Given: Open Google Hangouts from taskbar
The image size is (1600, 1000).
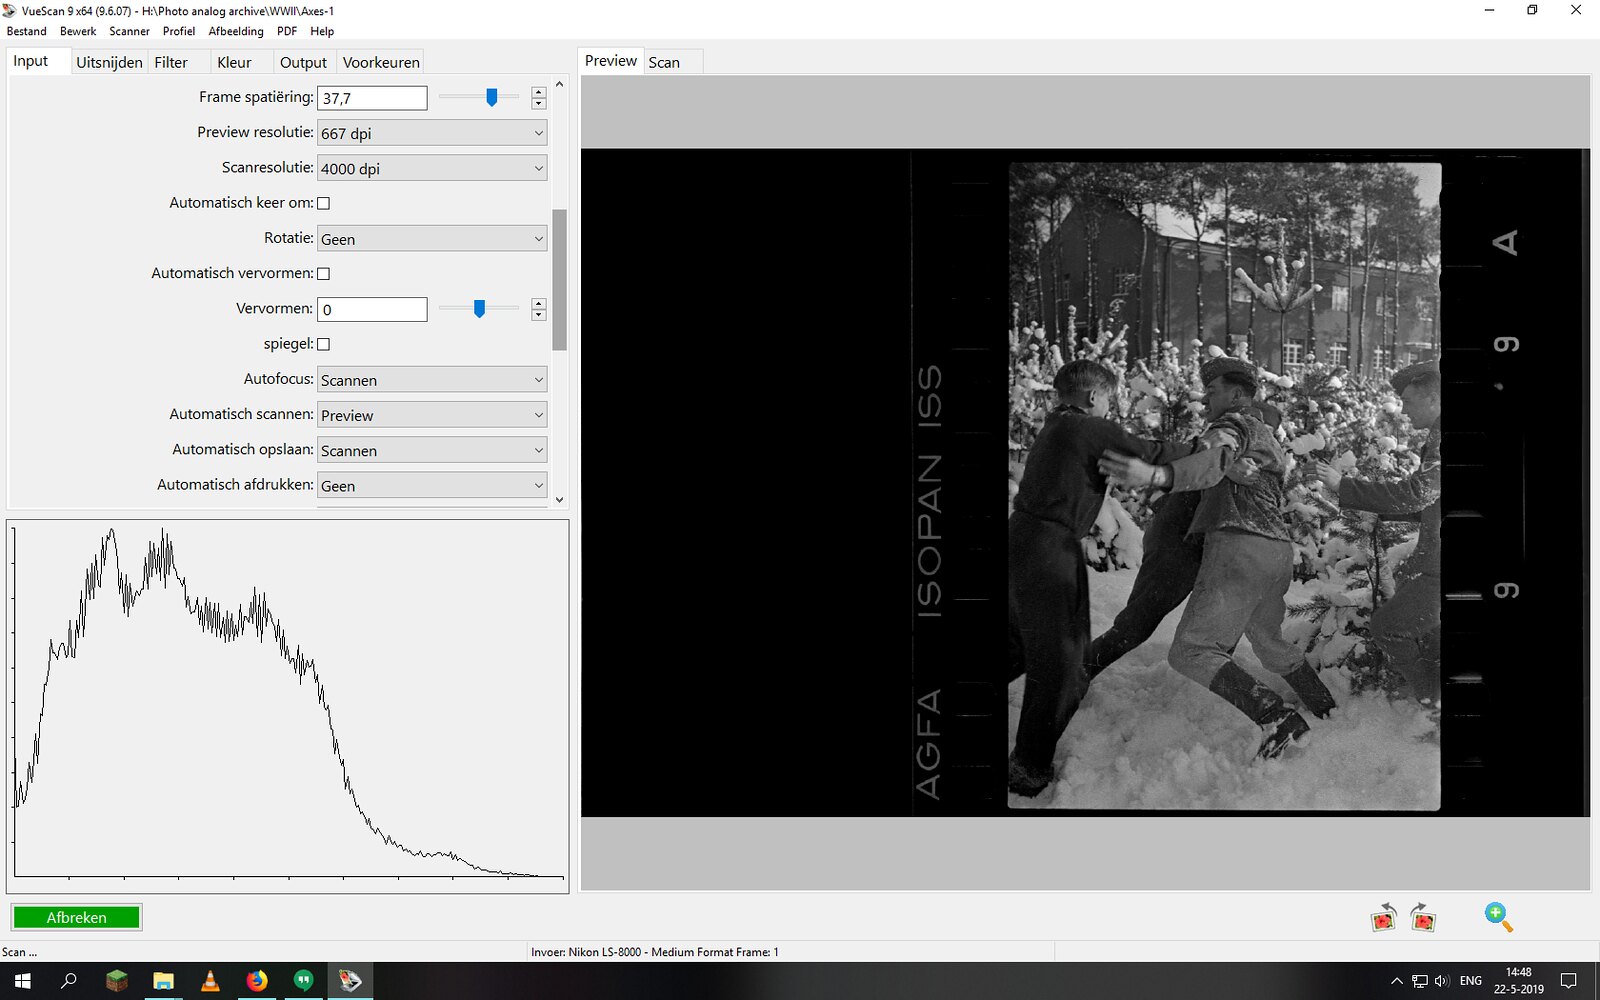Looking at the screenshot, I should click(x=304, y=981).
